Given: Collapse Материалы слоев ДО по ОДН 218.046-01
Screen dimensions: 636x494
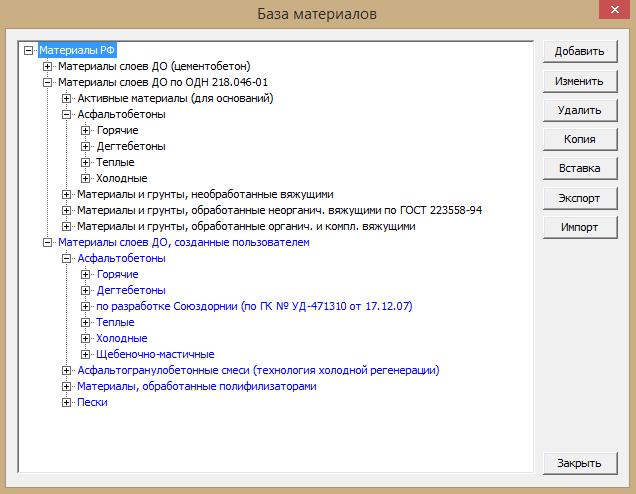Looking at the screenshot, I should 47,83.
